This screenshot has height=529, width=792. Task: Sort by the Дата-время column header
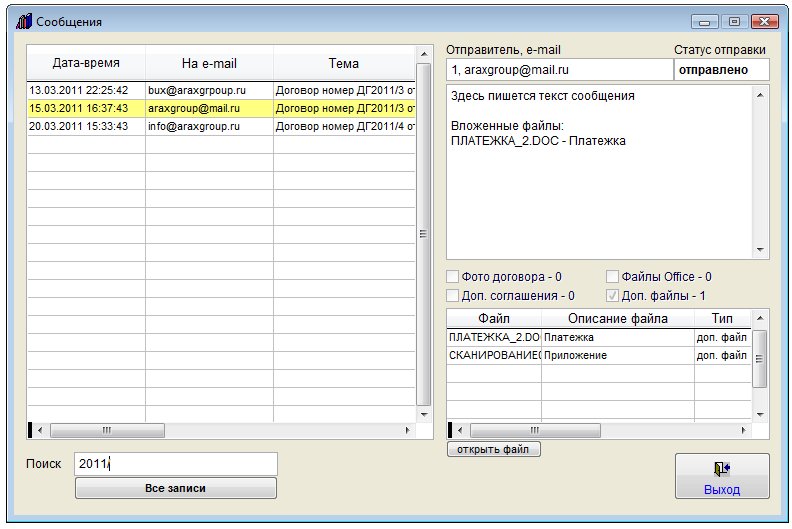pyautogui.click(x=86, y=63)
